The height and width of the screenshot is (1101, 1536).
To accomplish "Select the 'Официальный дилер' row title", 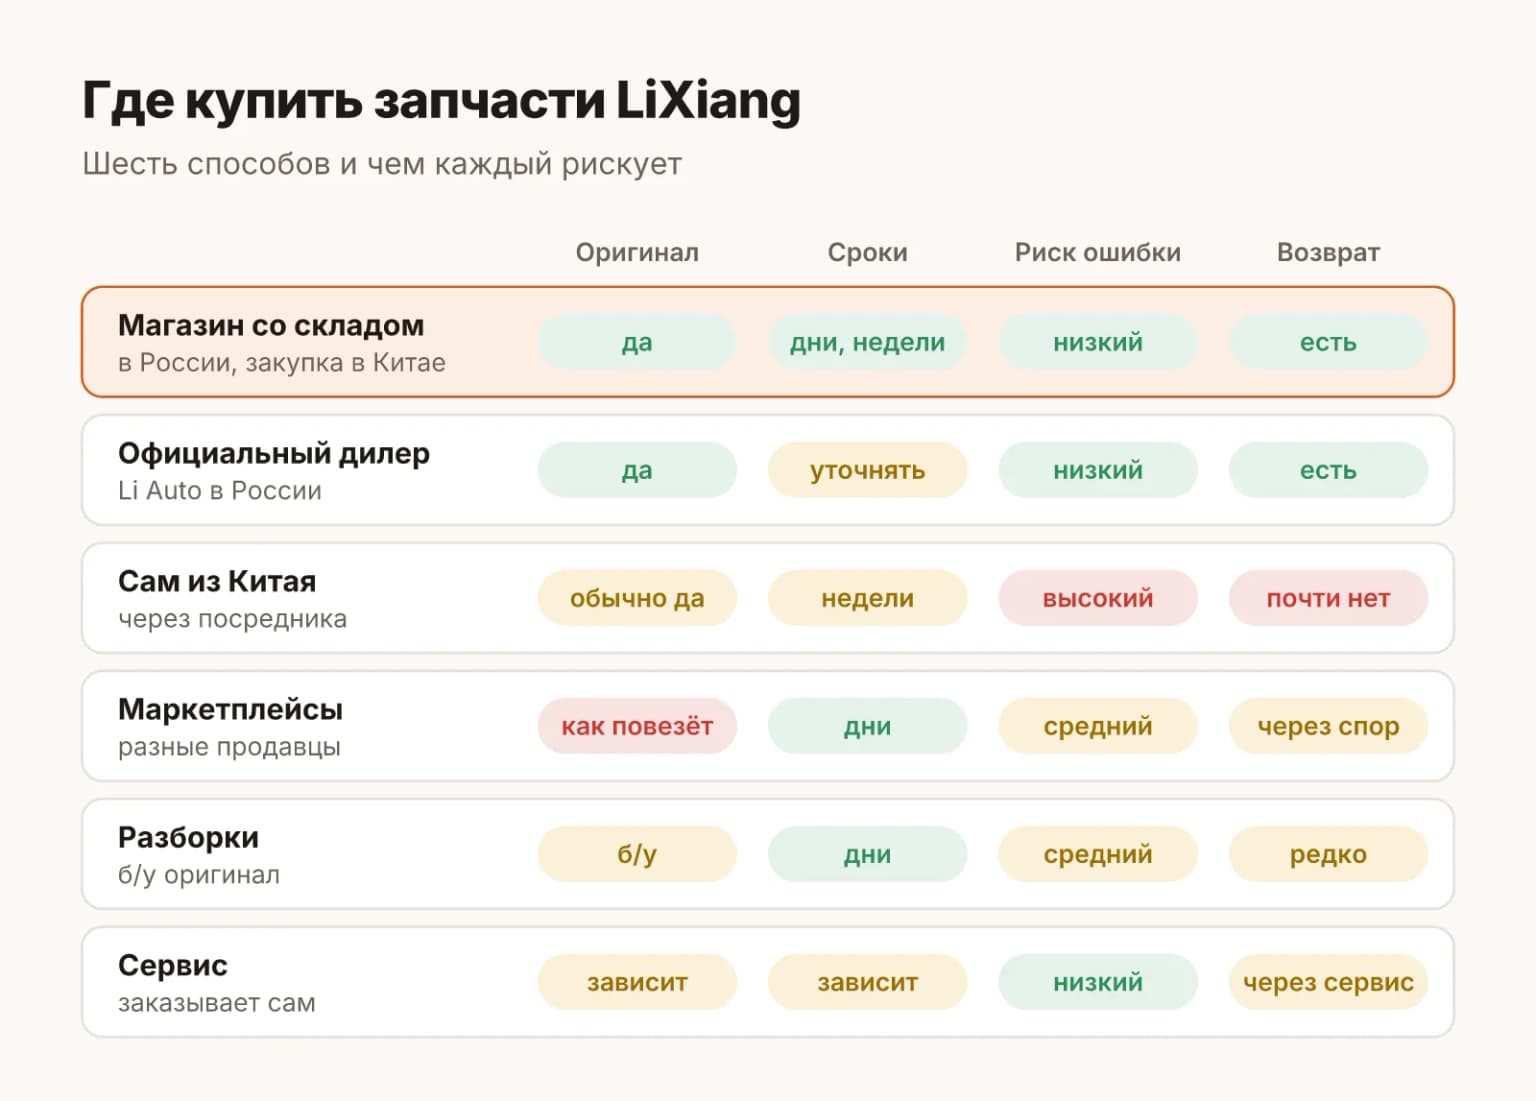I will tap(274, 453).
